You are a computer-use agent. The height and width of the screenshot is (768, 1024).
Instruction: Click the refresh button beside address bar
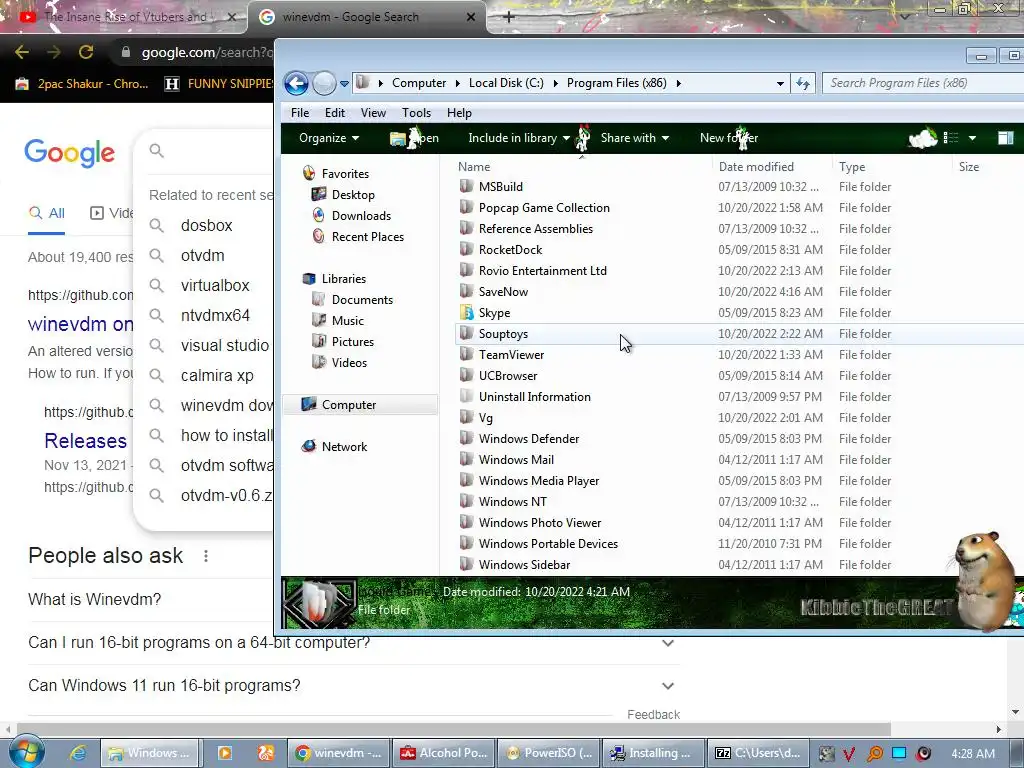click(x=803, y=83)
